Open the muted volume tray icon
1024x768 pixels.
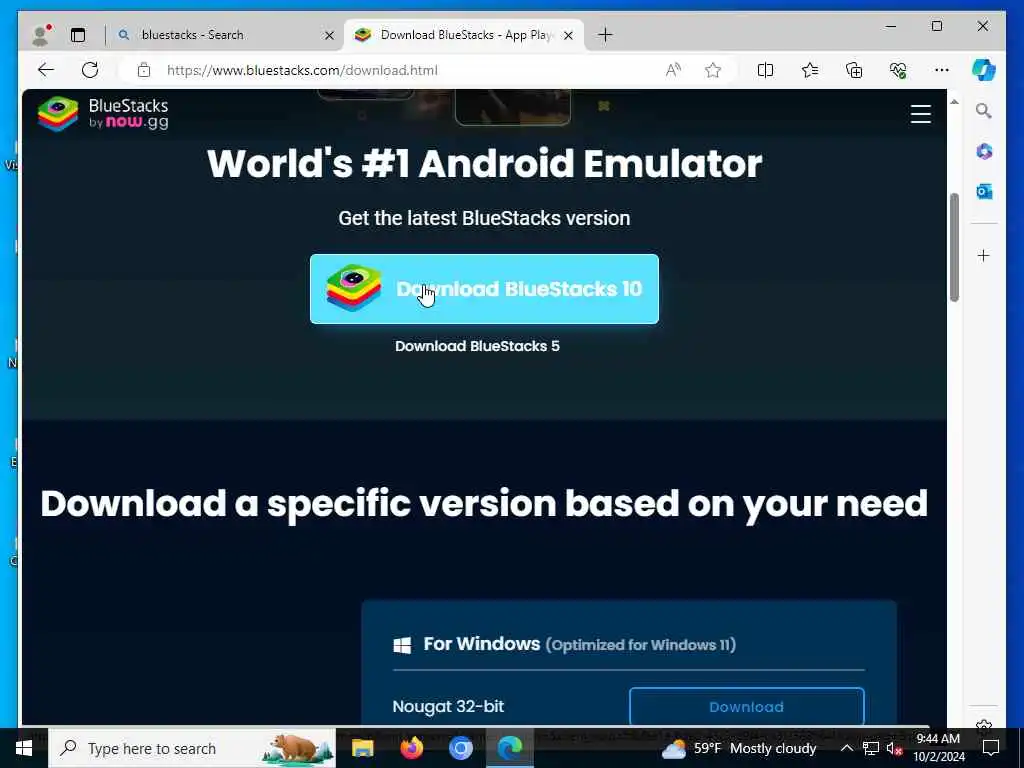point(894,748)
